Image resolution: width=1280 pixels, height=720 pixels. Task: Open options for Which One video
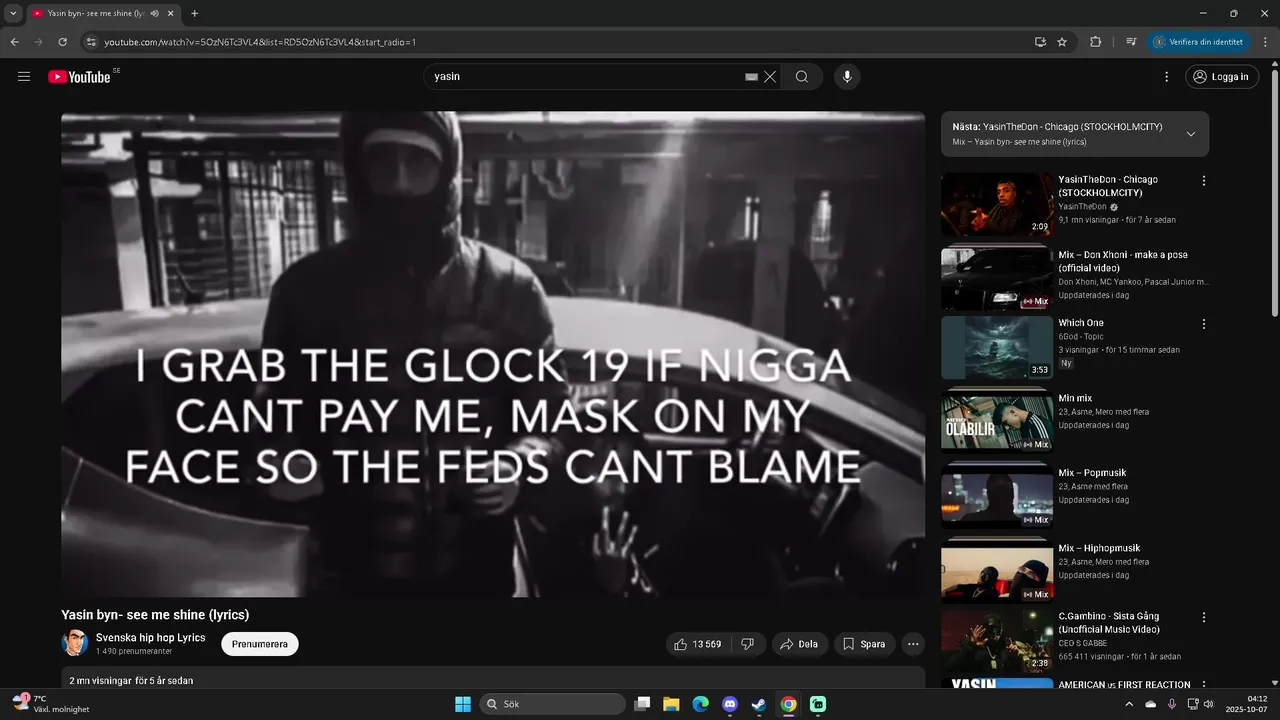[x=1204, y=324]
